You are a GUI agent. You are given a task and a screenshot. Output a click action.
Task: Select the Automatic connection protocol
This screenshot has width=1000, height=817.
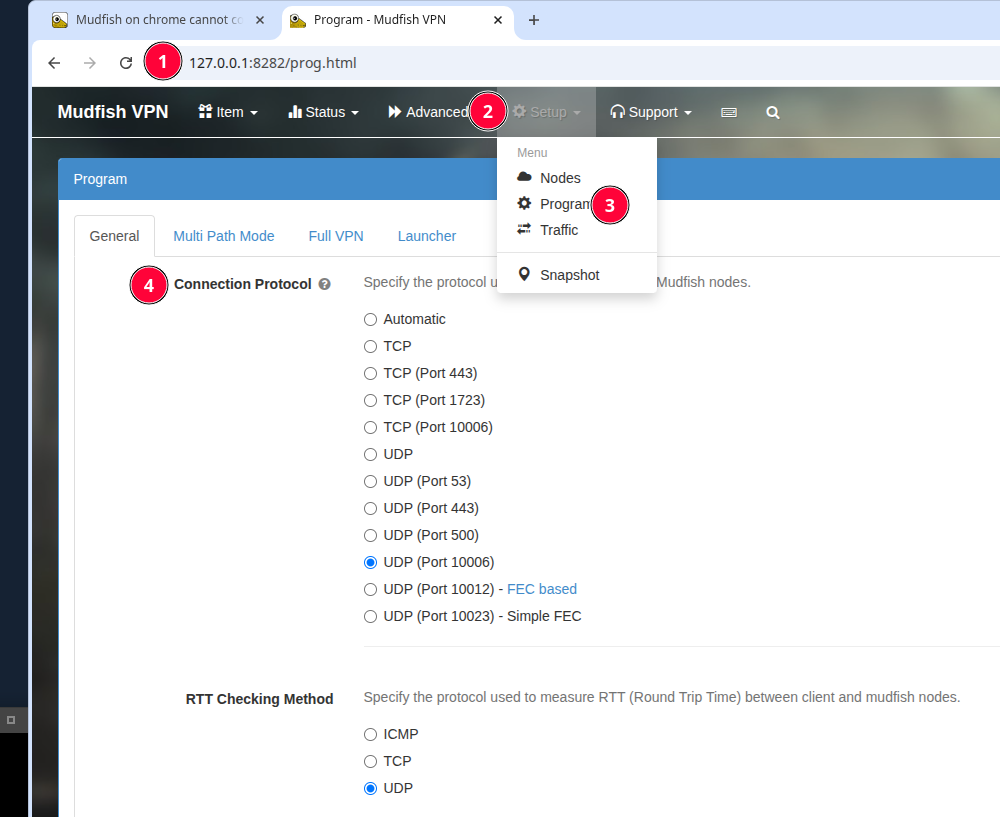click(370, 320)
